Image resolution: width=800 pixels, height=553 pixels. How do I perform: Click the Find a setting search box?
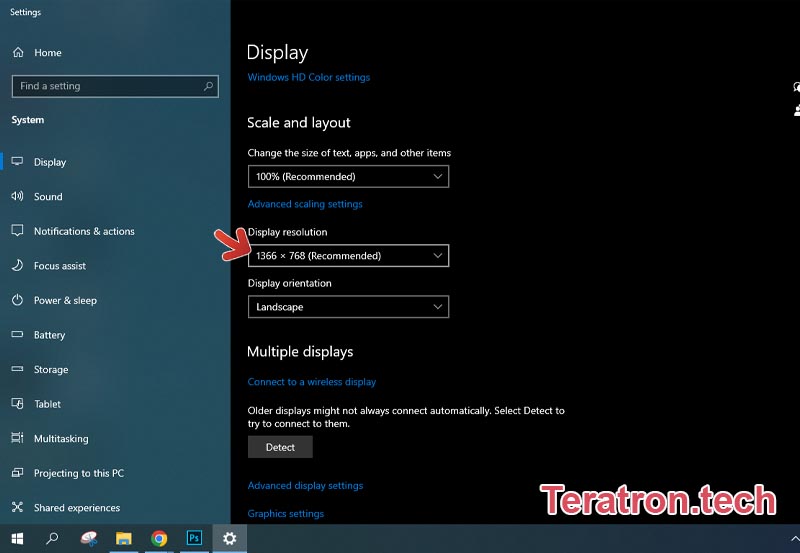click(115, 86)
